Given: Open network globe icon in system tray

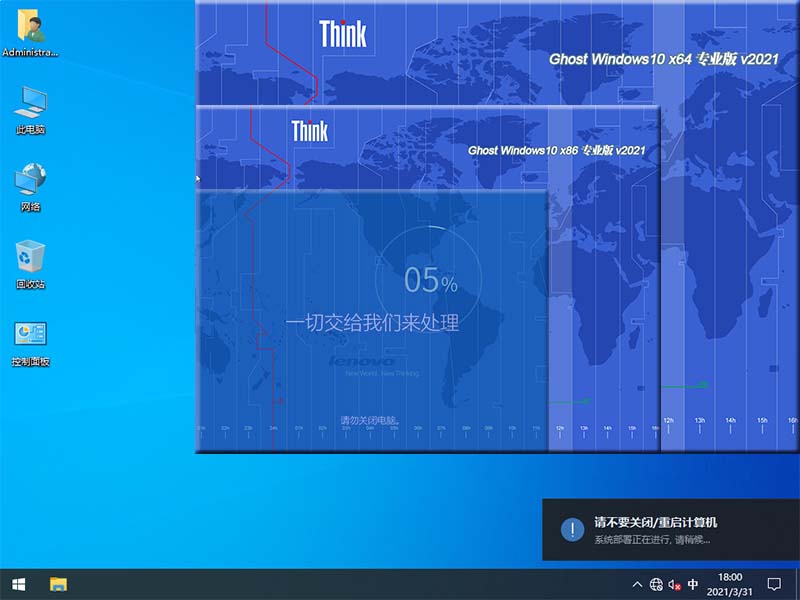Looking at the screenshot, I should click(656, 584).
